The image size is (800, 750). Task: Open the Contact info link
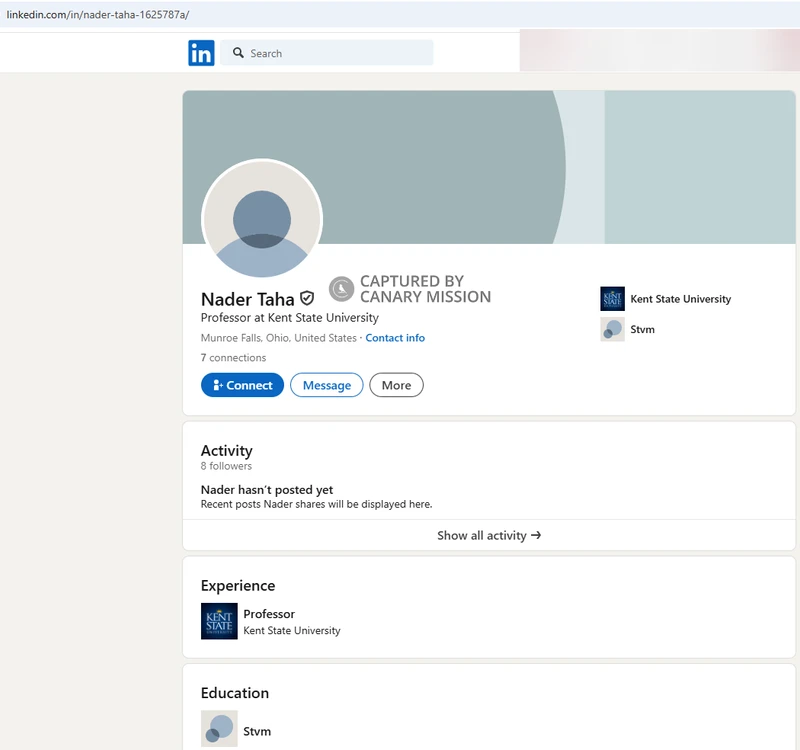click(x=395, y=338)
